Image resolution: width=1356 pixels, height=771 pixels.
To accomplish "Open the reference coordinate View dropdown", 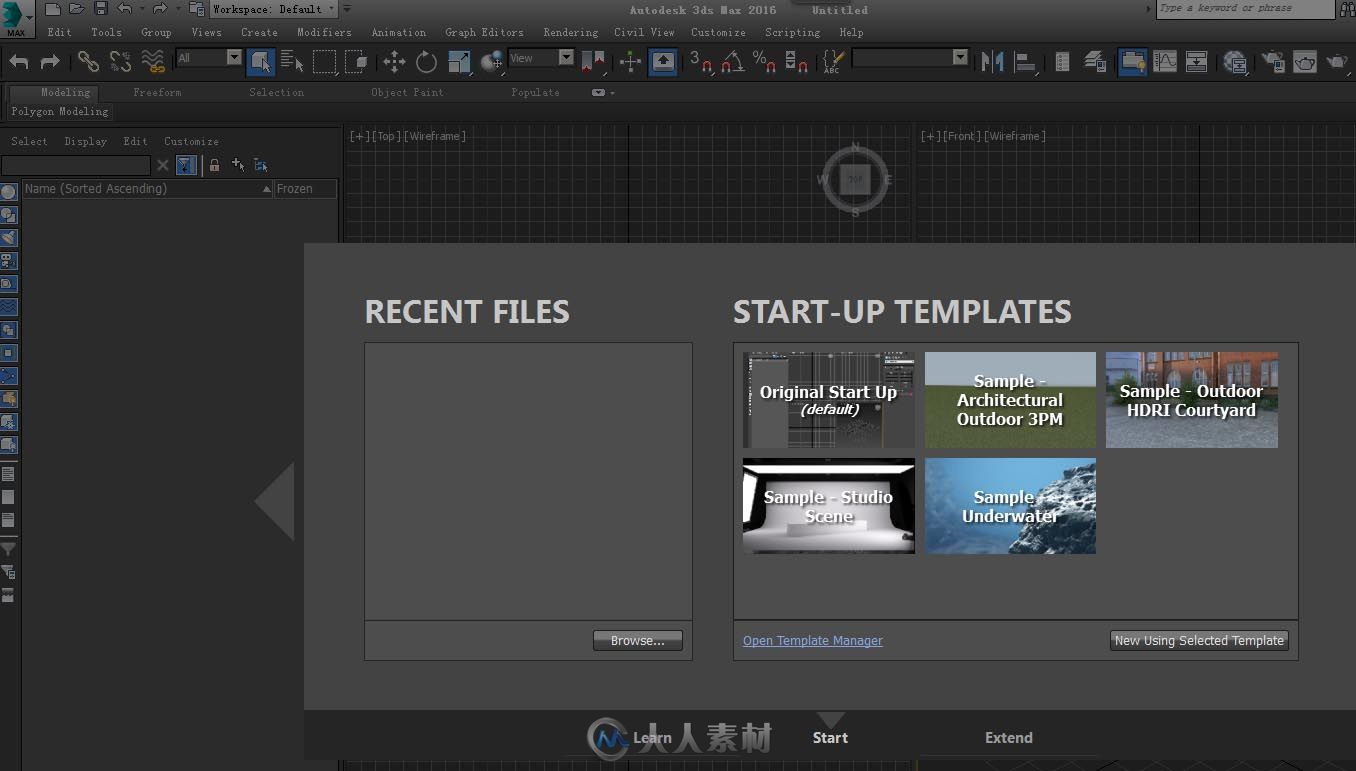I will pos(541,58).
